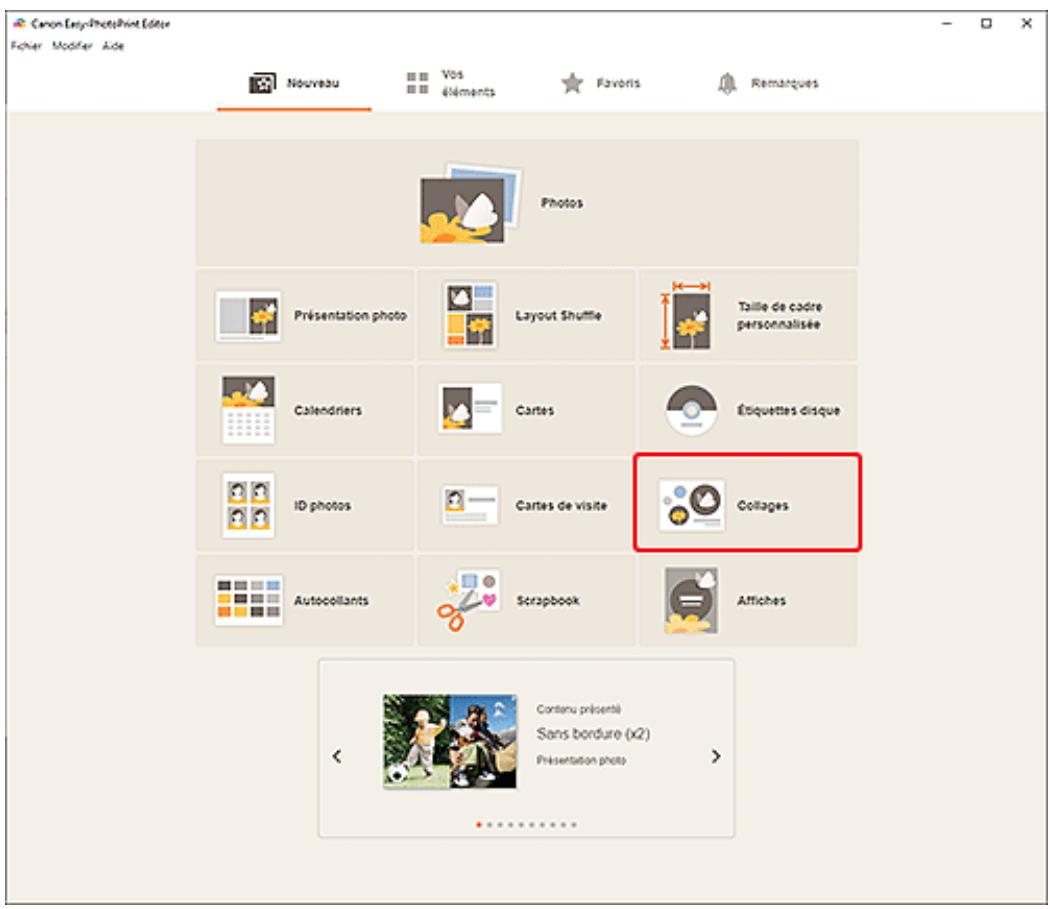Select the Calendriers label

tap(327, 410)
